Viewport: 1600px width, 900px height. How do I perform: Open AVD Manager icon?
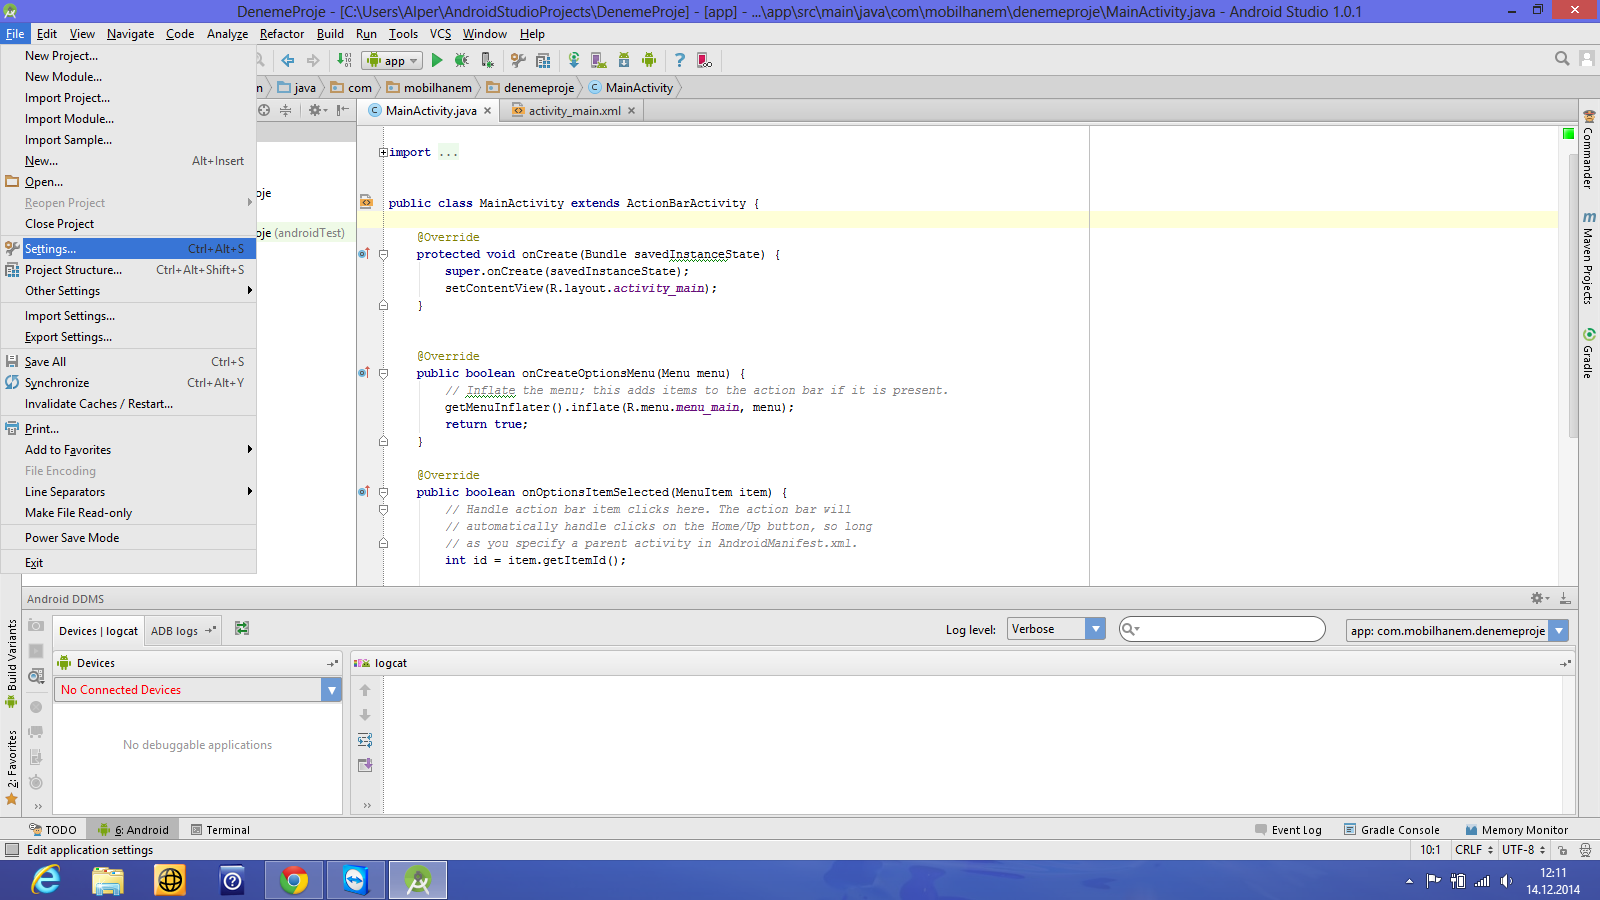(x=598, y=61)
